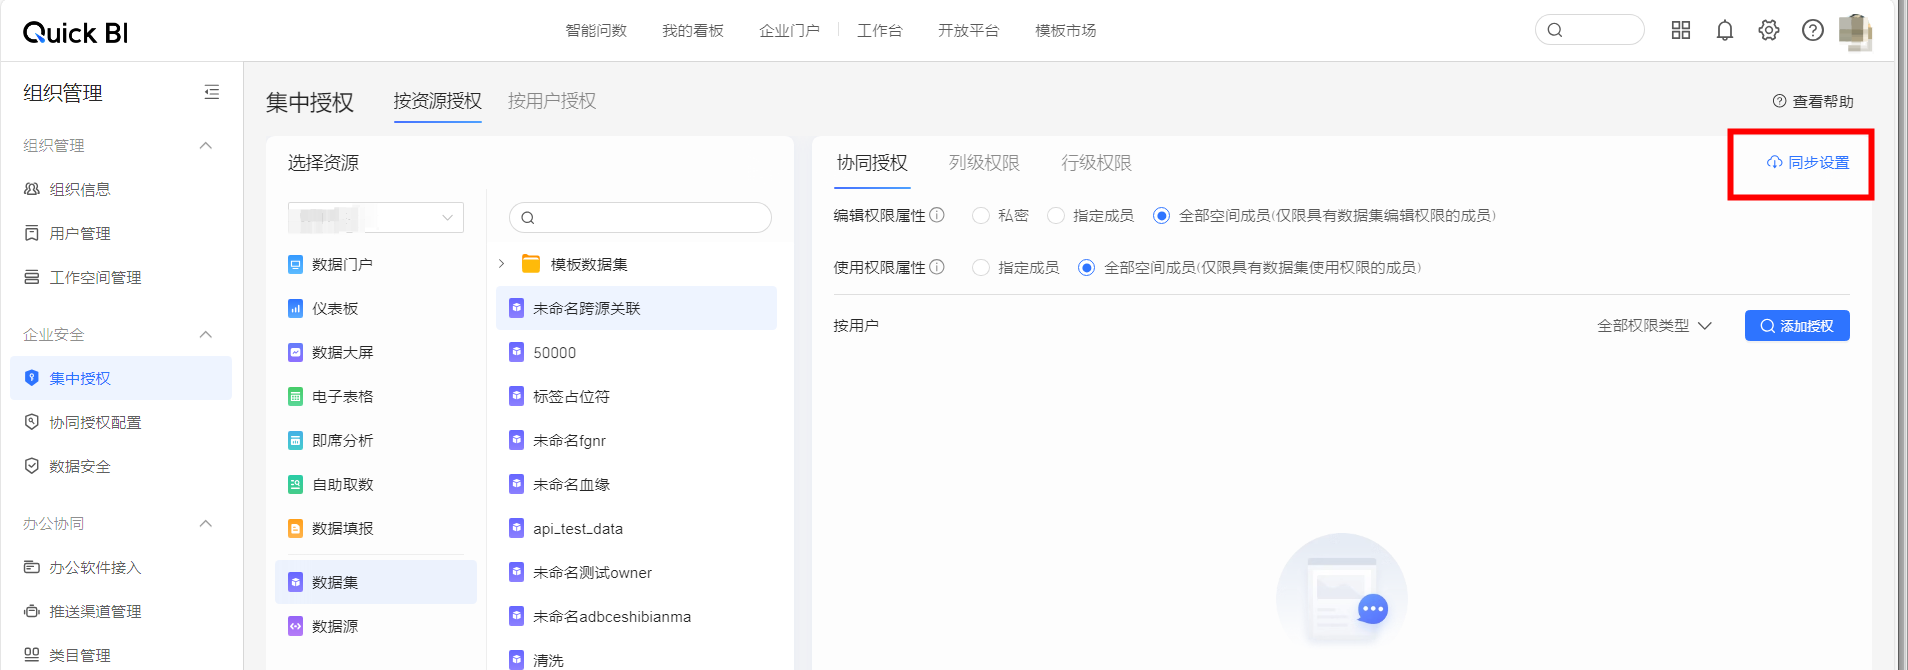Switch to the 按用户授权 tab
The image size is (1908, 670).
[552, 101]
